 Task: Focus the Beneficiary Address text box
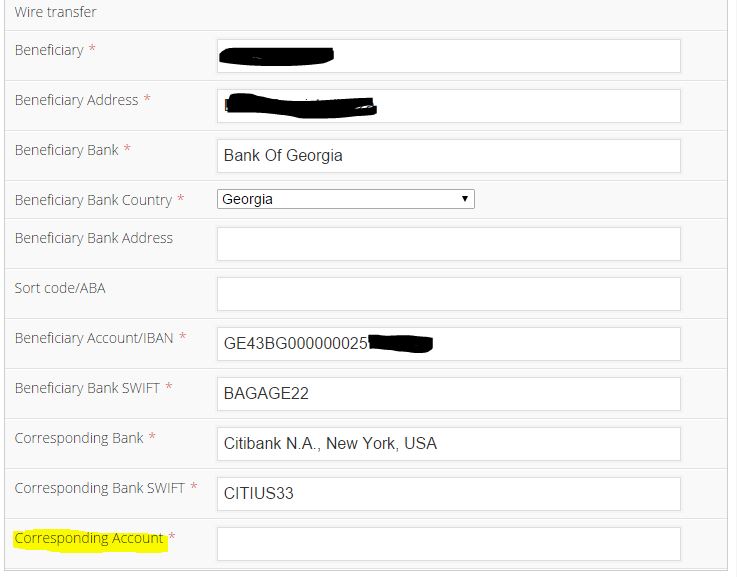tap(448, 106)
